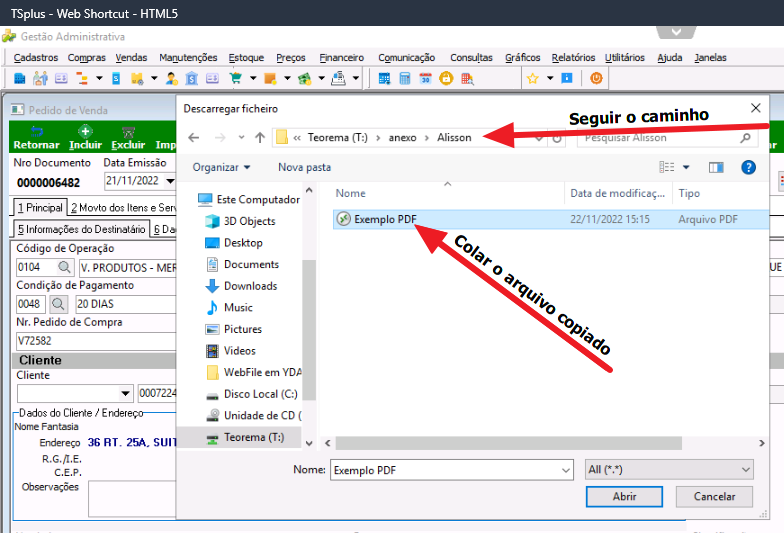The image size is (784, 533).
Task: Click the Abrir button
Action: (x=624, y=496)
